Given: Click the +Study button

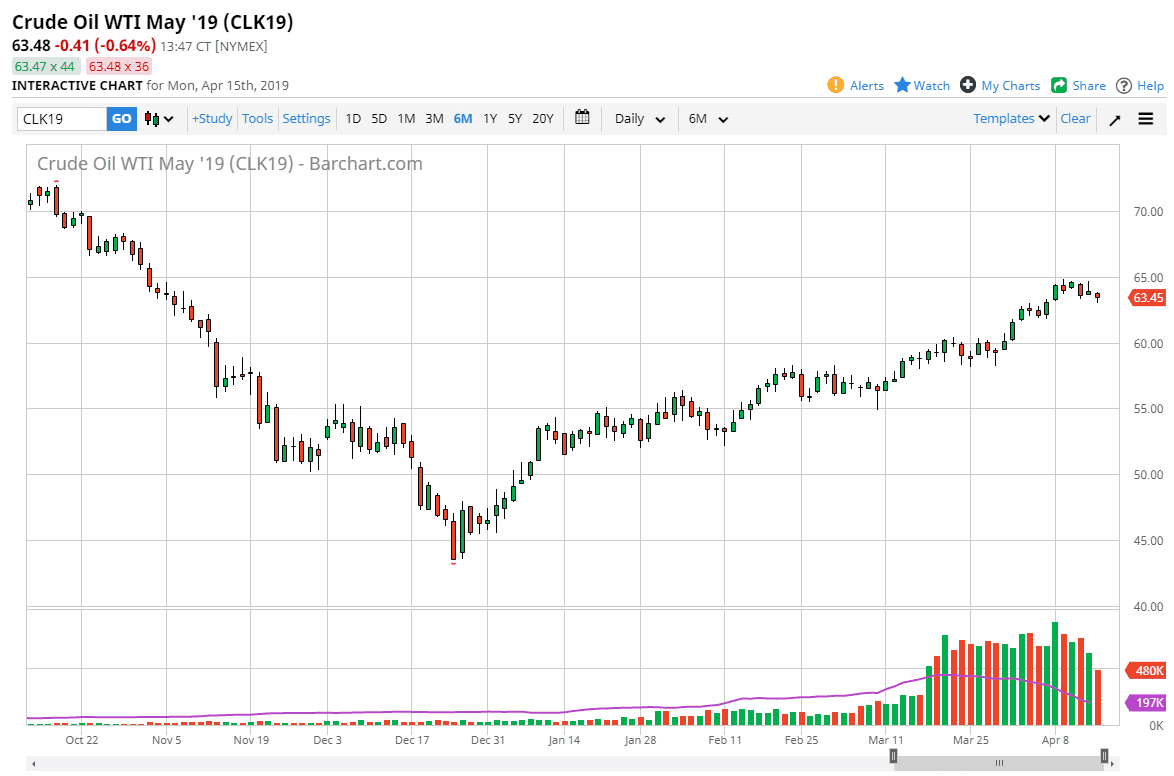Looking at the screenshot, I should (x=212, y=119).
